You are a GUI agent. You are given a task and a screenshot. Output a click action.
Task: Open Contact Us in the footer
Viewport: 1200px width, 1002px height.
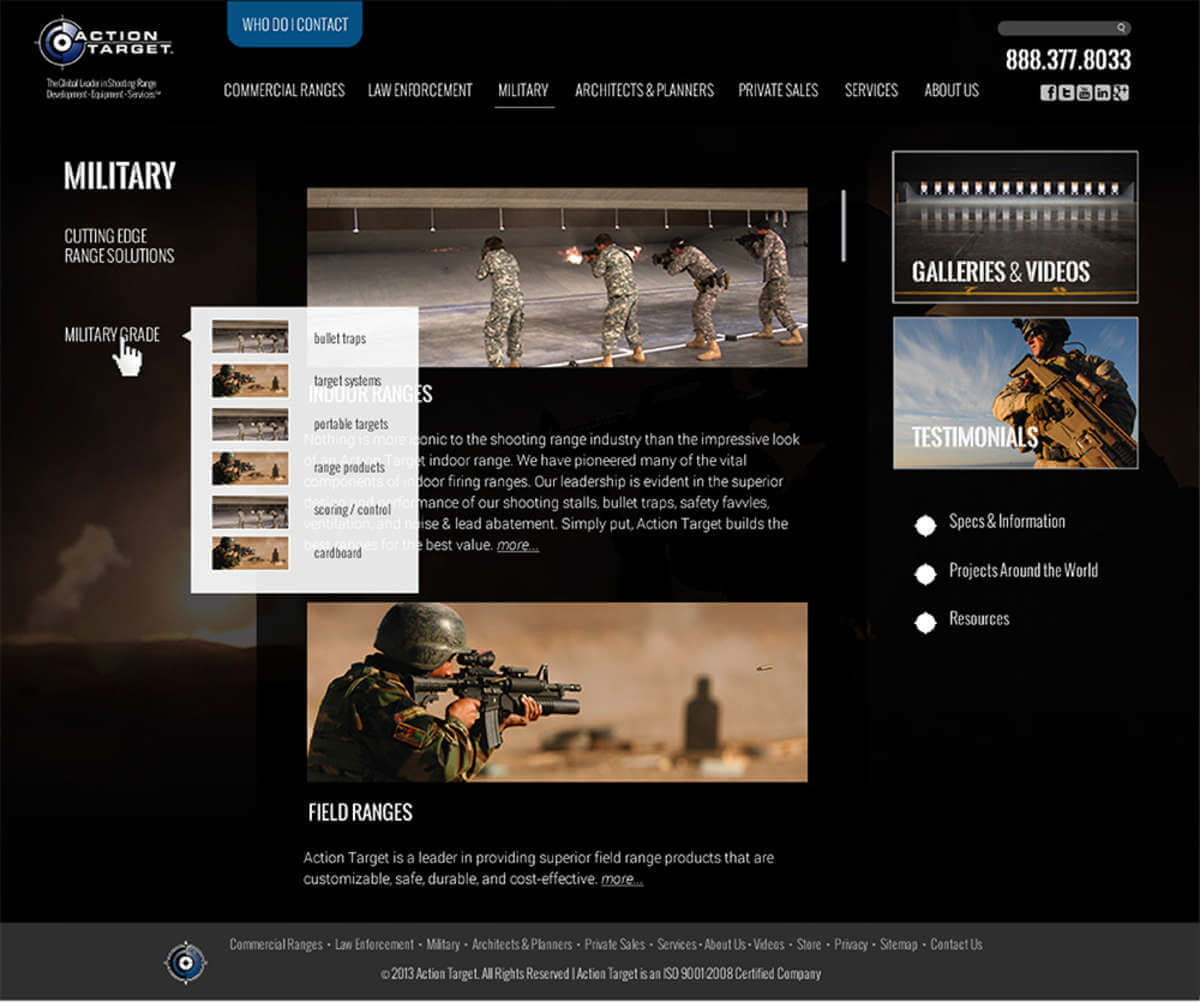click(957, 944)
